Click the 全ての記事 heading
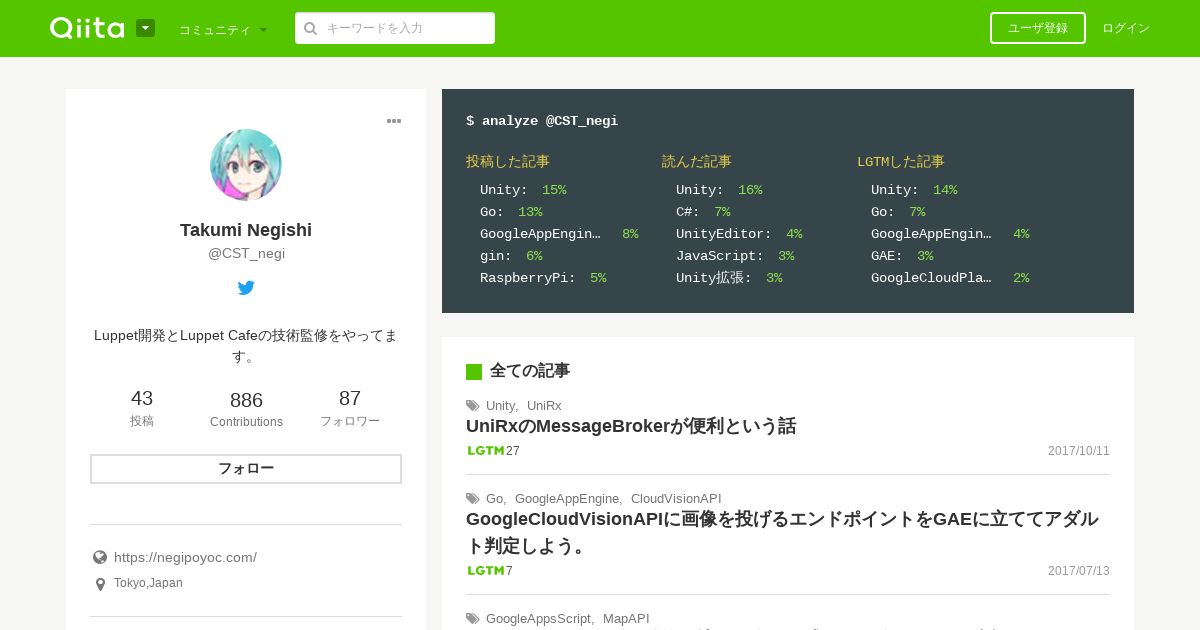The width and height of the screenshot is (1200, 630). pos(530,370)
